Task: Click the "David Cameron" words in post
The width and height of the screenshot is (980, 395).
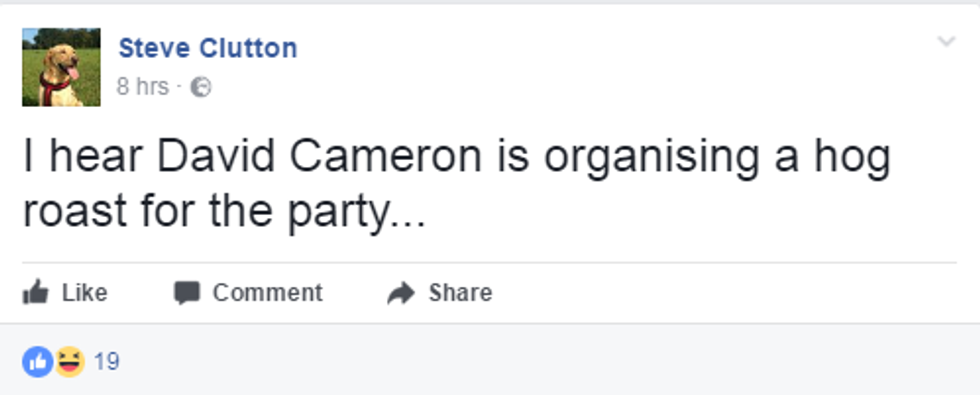Action: click(319, 156)
